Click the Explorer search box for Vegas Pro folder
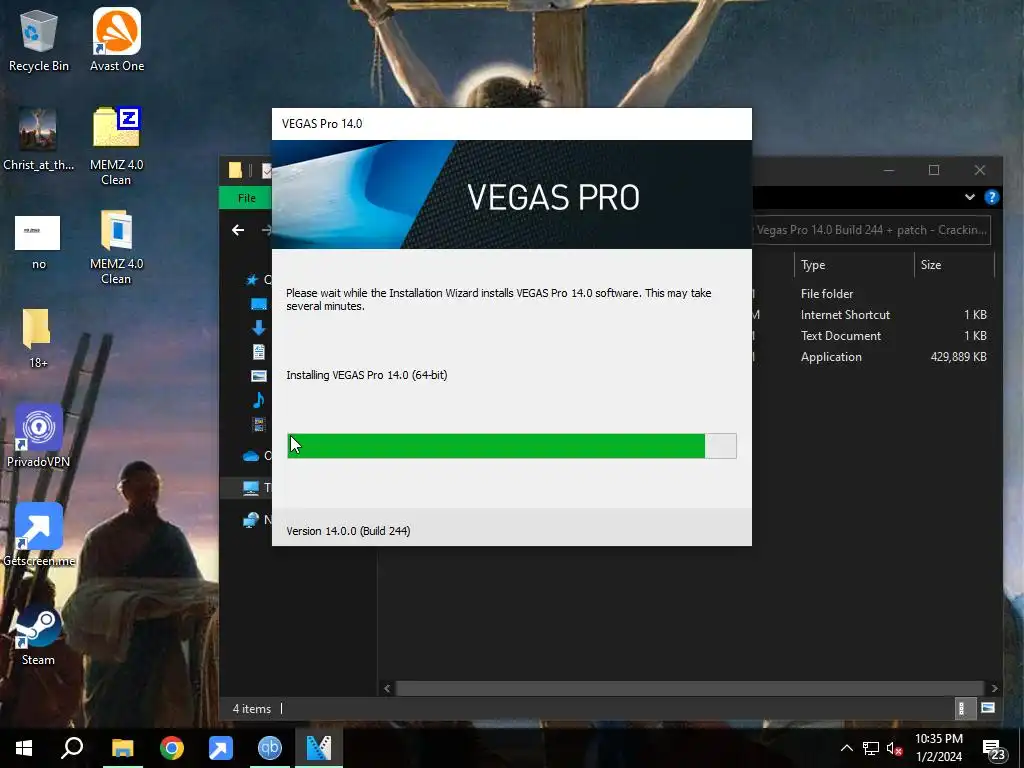The image size is (1024, 768). click(871, 230)
